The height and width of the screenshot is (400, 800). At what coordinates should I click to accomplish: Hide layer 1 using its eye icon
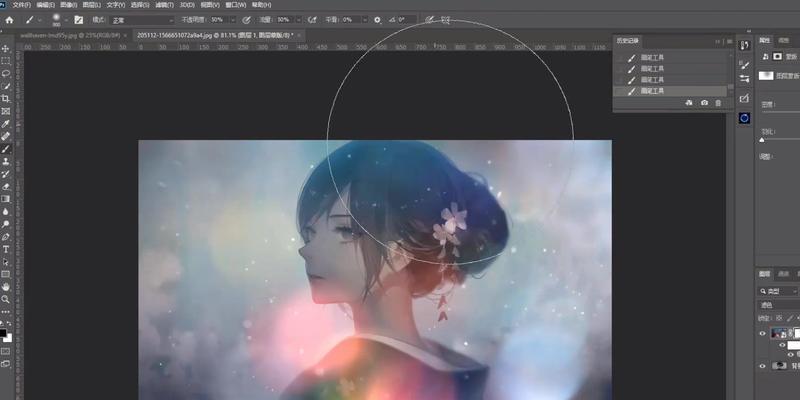pyautogui.click(x=762, y=333)
